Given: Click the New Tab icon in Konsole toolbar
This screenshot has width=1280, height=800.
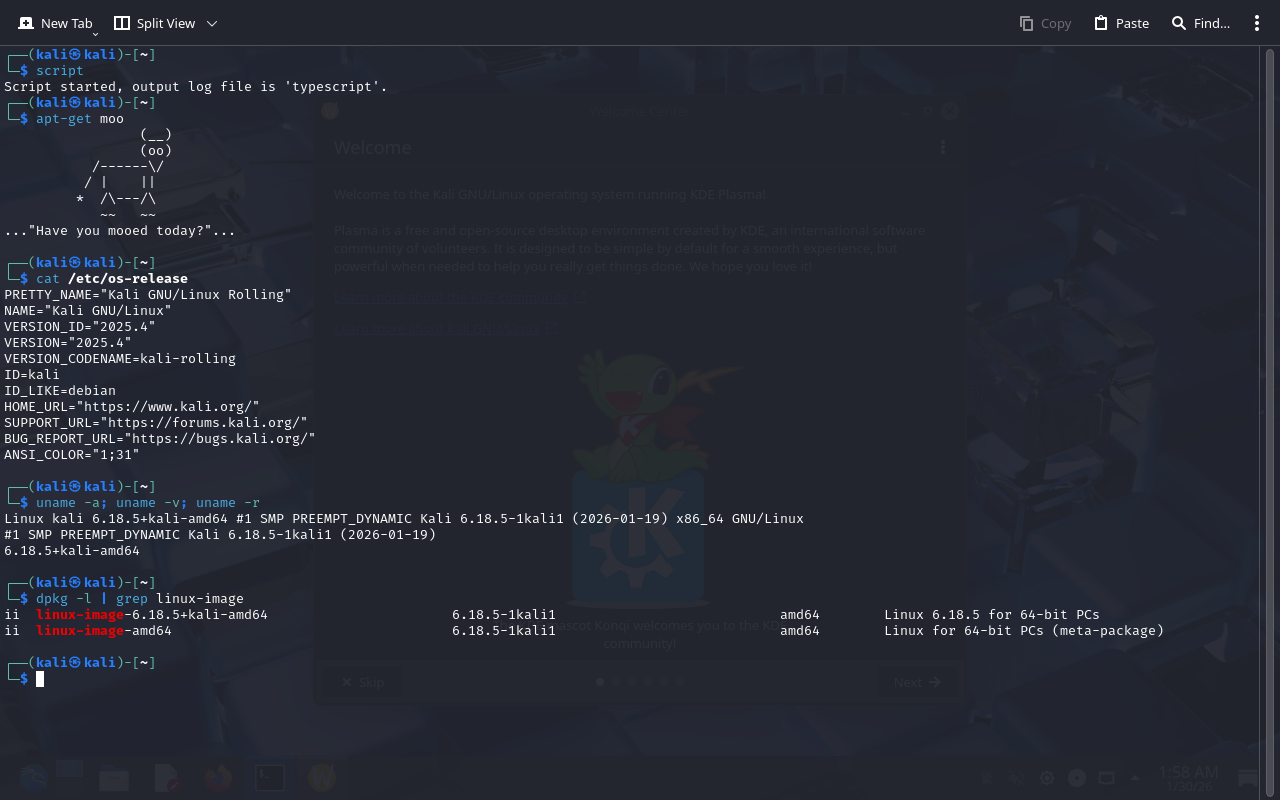Looking at the screenshot, I should click(x=26, y=23).
